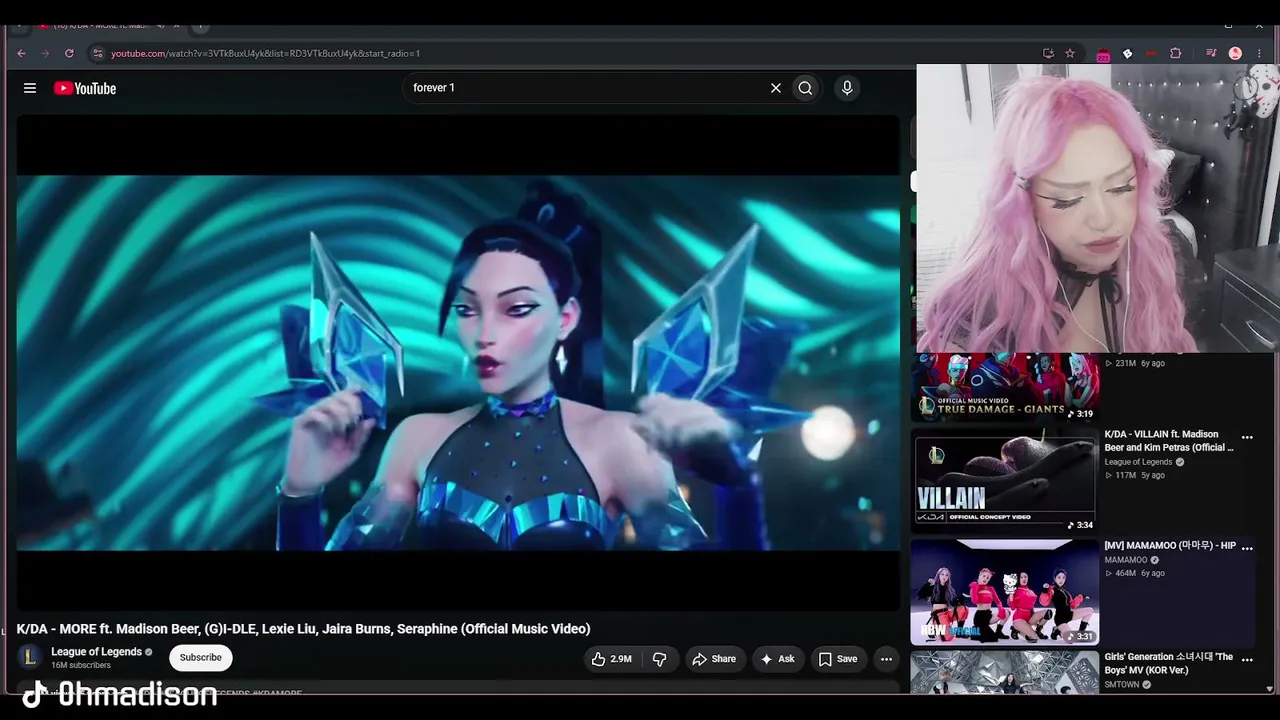Image resolution: width=1280 pixels, height=720 pixels.
Task: Select the youtube.com address bar URL
Action: 265,53
